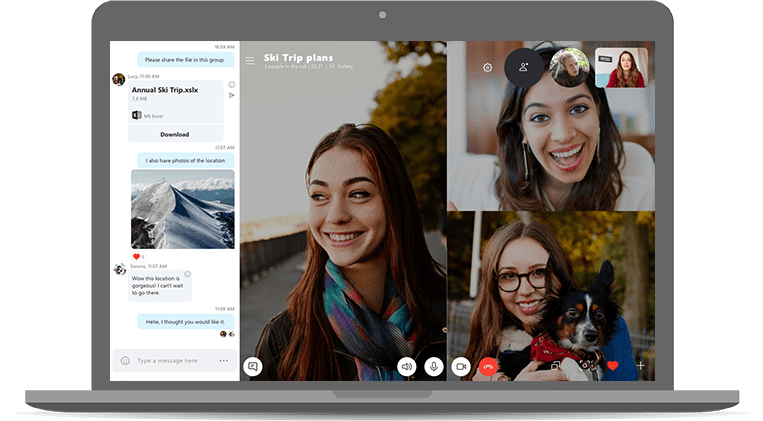End the call with red hang-up button
Image resolution: width=763 pixels, height=421 pixels.
[488, 367]
